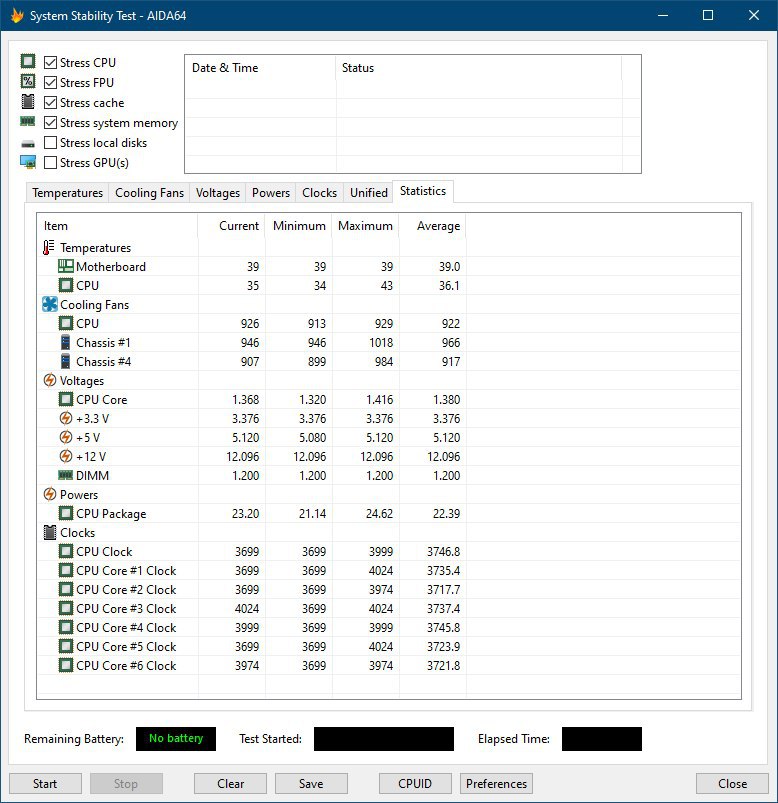Select the CPU Core #2 Clock row label
This screenshot has height=803, width=778.
[x=126, y=589]
